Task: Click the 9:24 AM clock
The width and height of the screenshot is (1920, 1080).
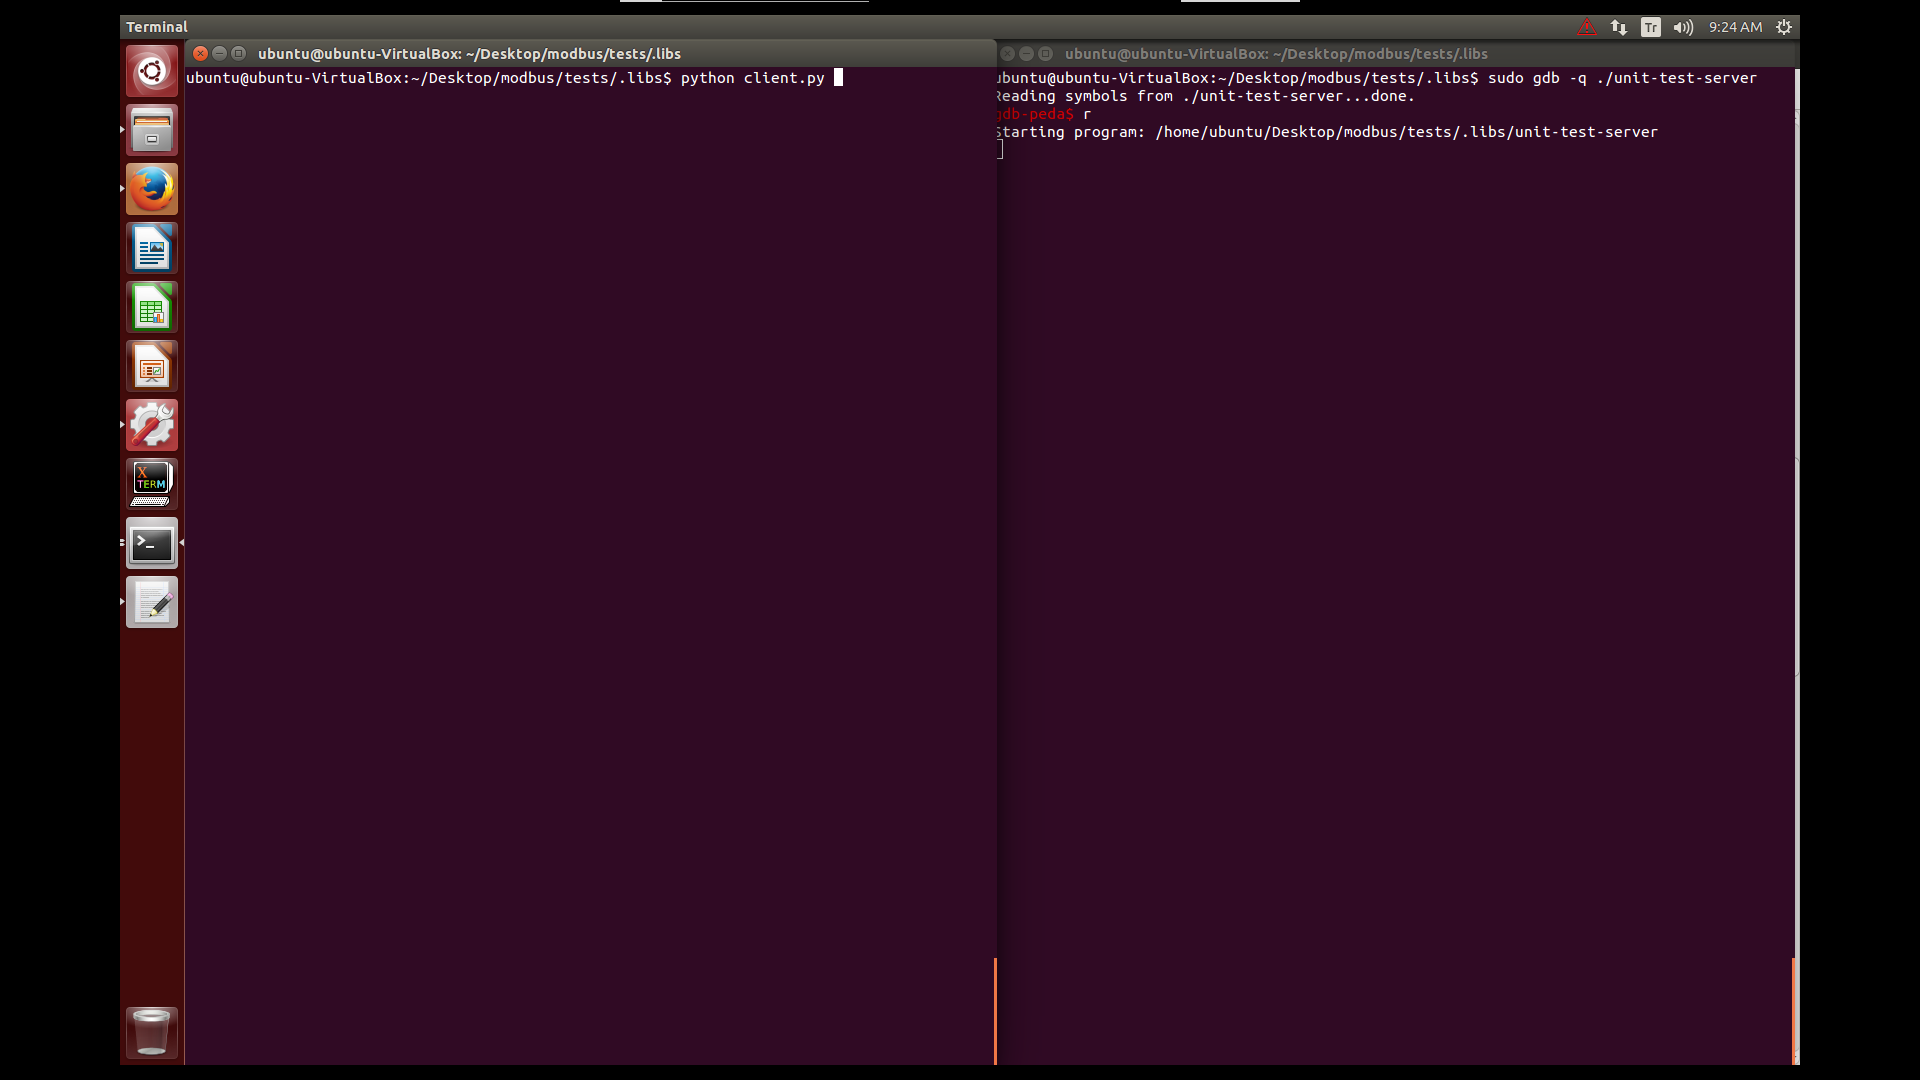Action: (x=1735, y=27)
